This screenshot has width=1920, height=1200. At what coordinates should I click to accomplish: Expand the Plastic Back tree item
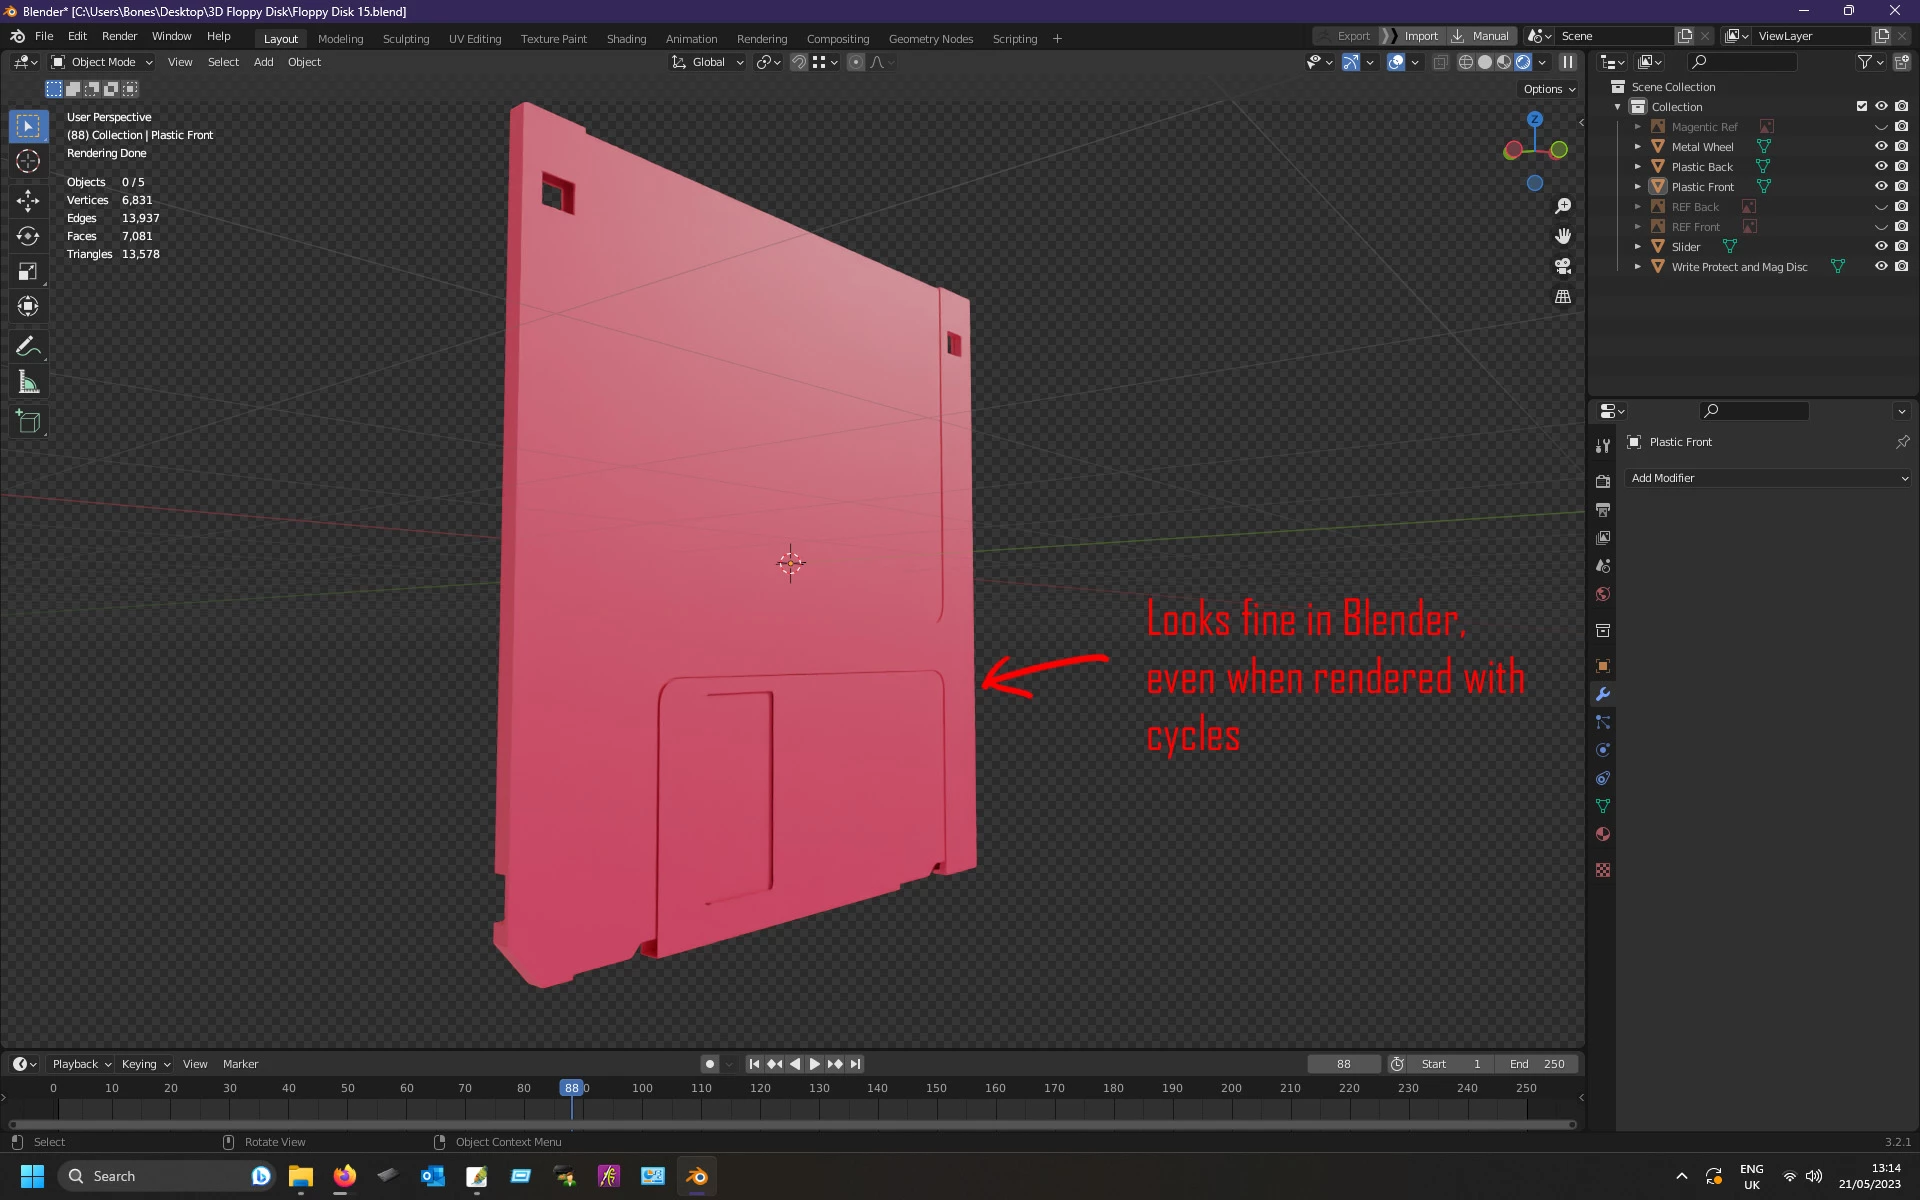[x=1638, y=166]
